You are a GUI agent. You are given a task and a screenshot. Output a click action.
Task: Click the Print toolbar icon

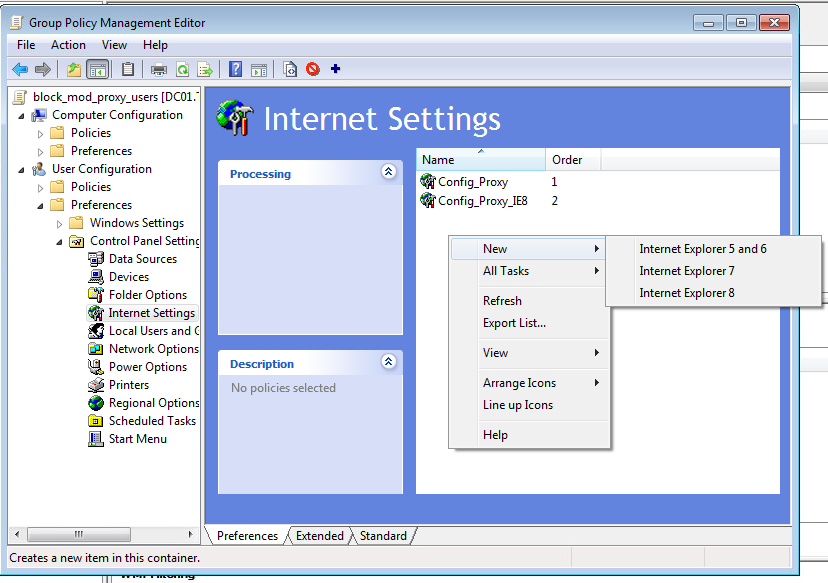[x=158, y=69]
